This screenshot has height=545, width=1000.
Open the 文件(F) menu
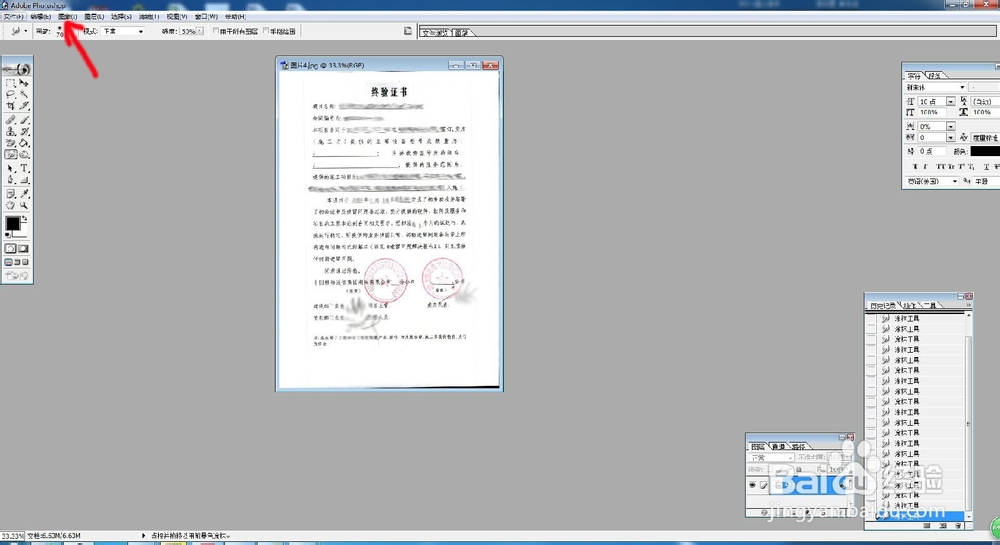tap(13, 17)
